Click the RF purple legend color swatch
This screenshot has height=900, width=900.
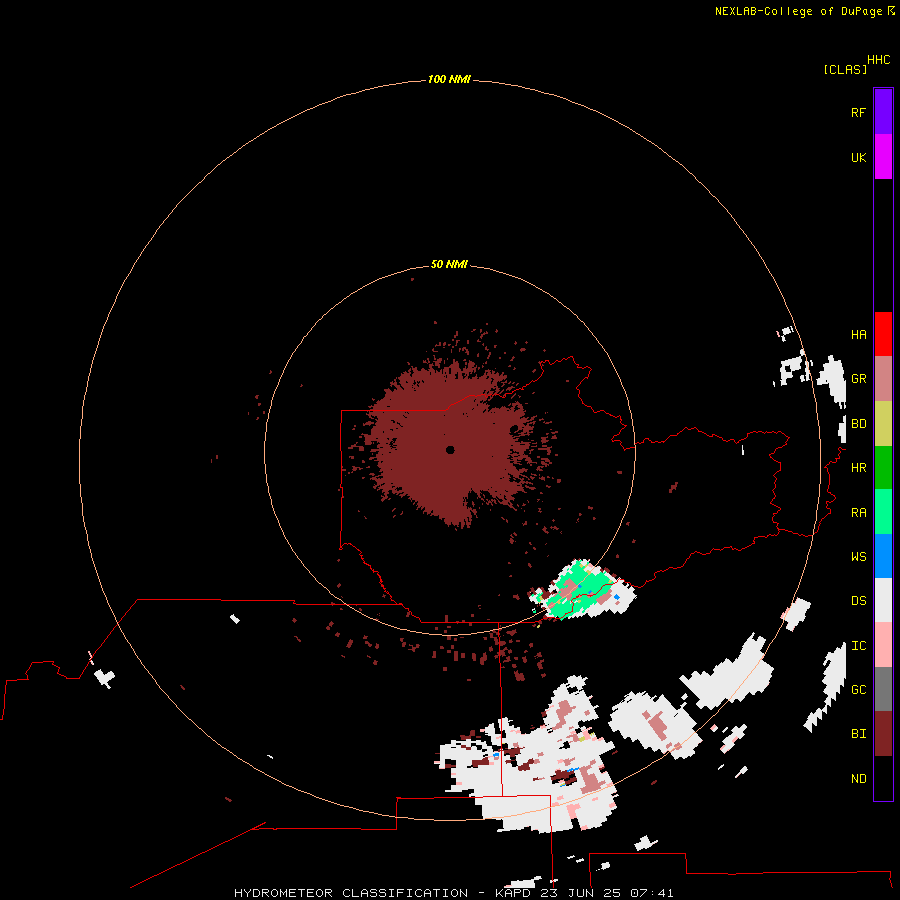point(883,112)
